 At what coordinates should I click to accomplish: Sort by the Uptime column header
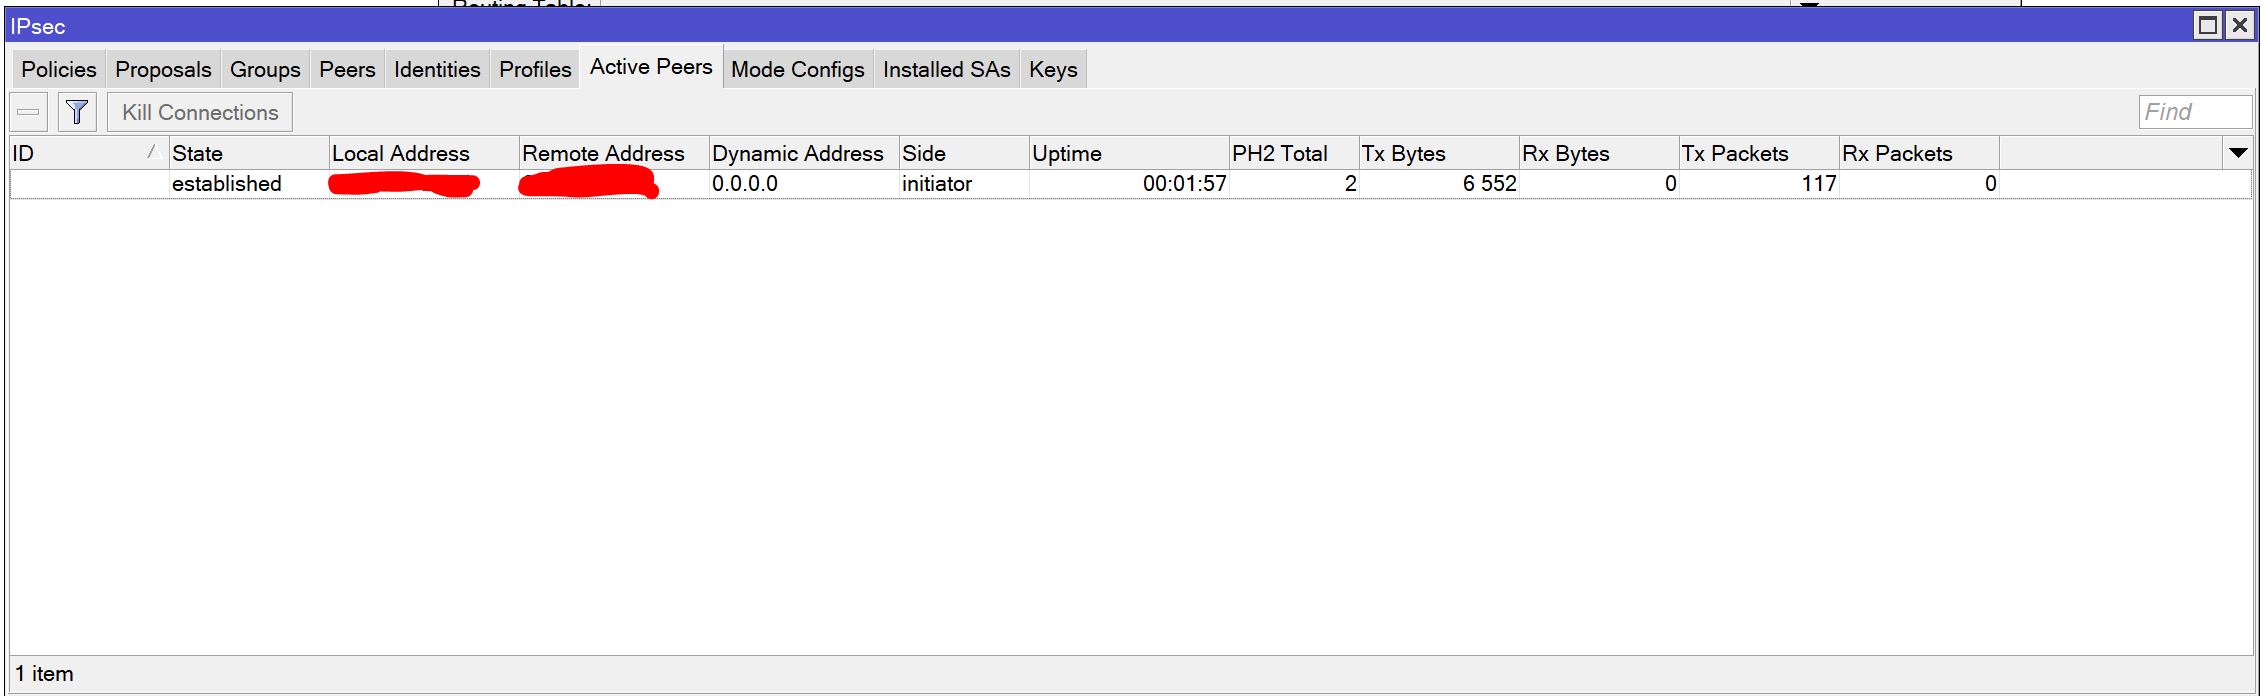click(x=1129, y=153)
